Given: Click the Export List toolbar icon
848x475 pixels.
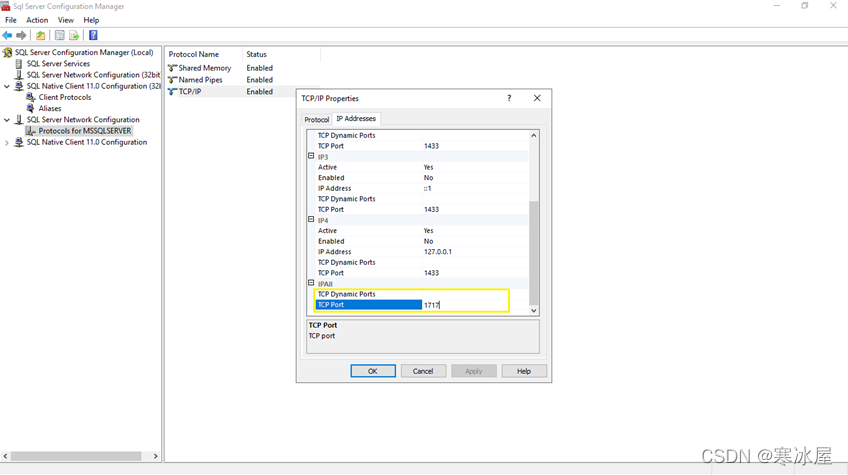Looking at the screenshot, I should (x=74, y=35).
